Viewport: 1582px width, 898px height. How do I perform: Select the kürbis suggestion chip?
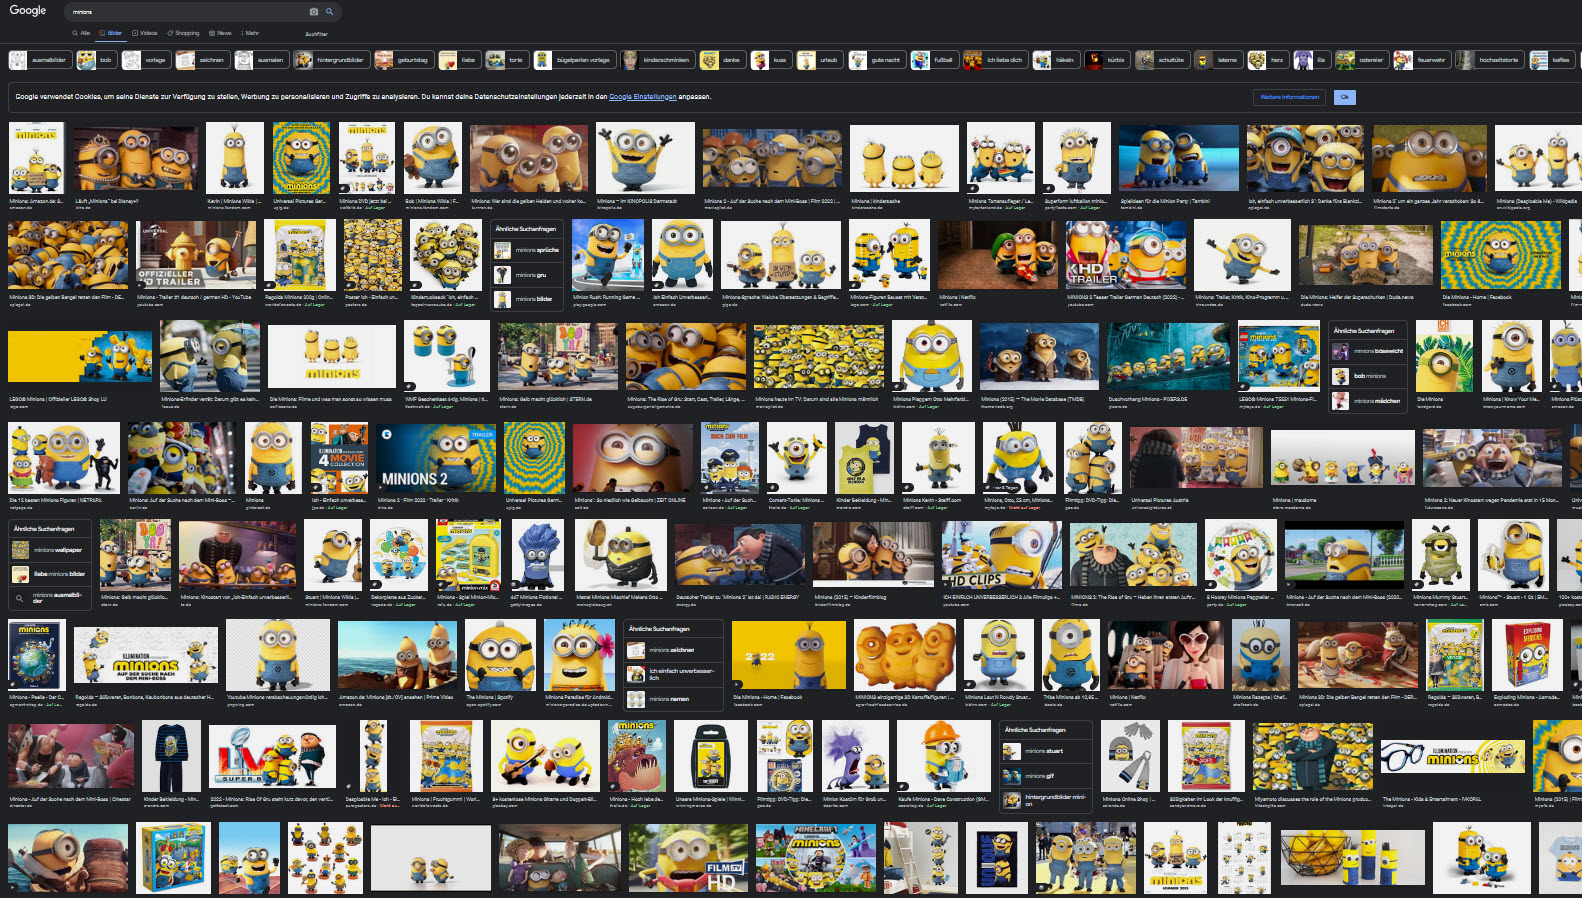(x=1108, y=60)
